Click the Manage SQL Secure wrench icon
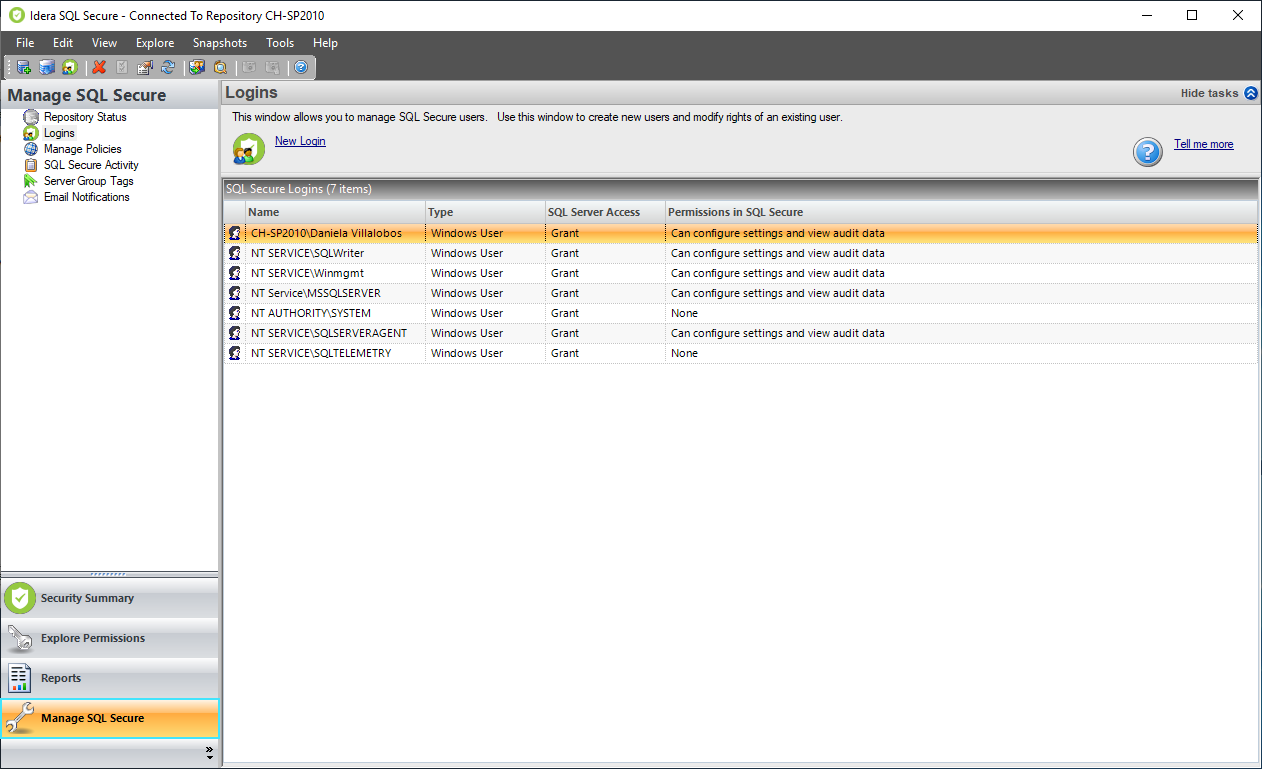The width and height of the screenshot is (1262, 769). [20, 718]
